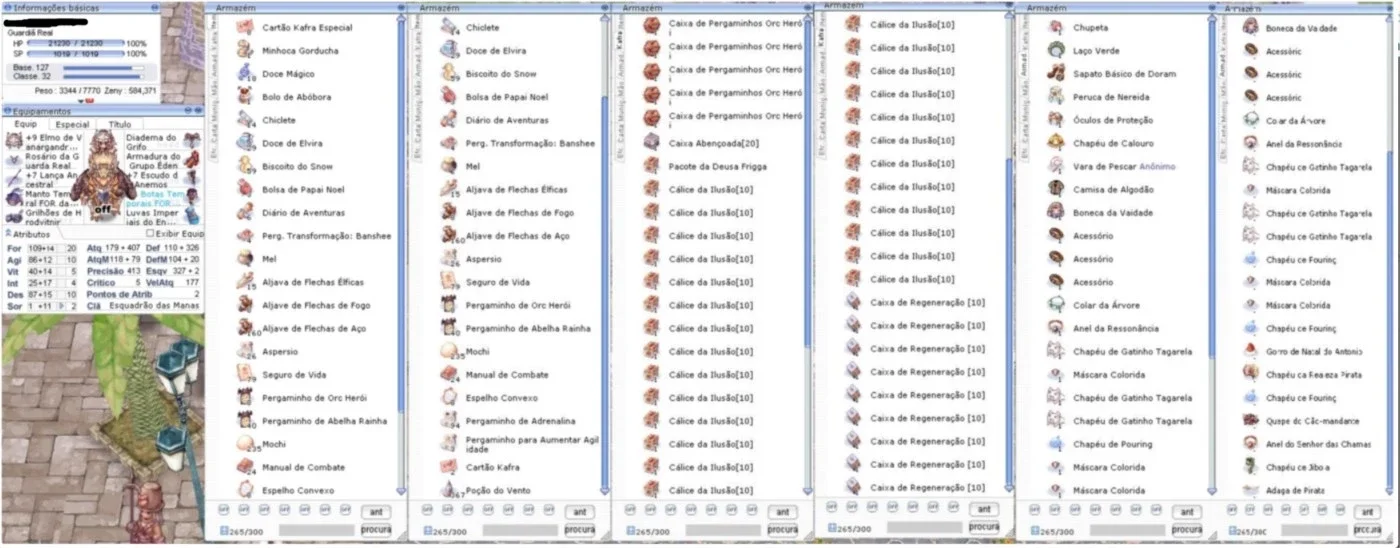
Task: Click scrollbar down arrow beside Poção do Vento
Action: 605,491
